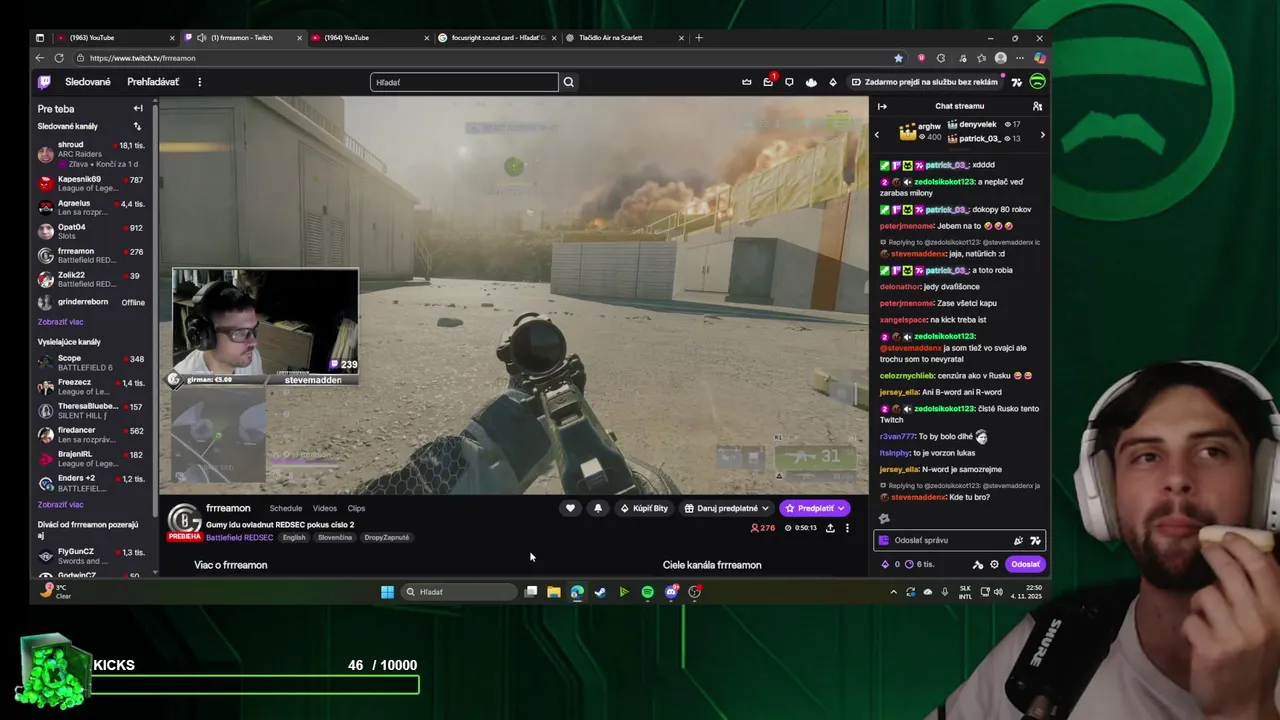Open the whispers chat bubble icon
The image size is (1280, 720).
(x=789, y=82)
